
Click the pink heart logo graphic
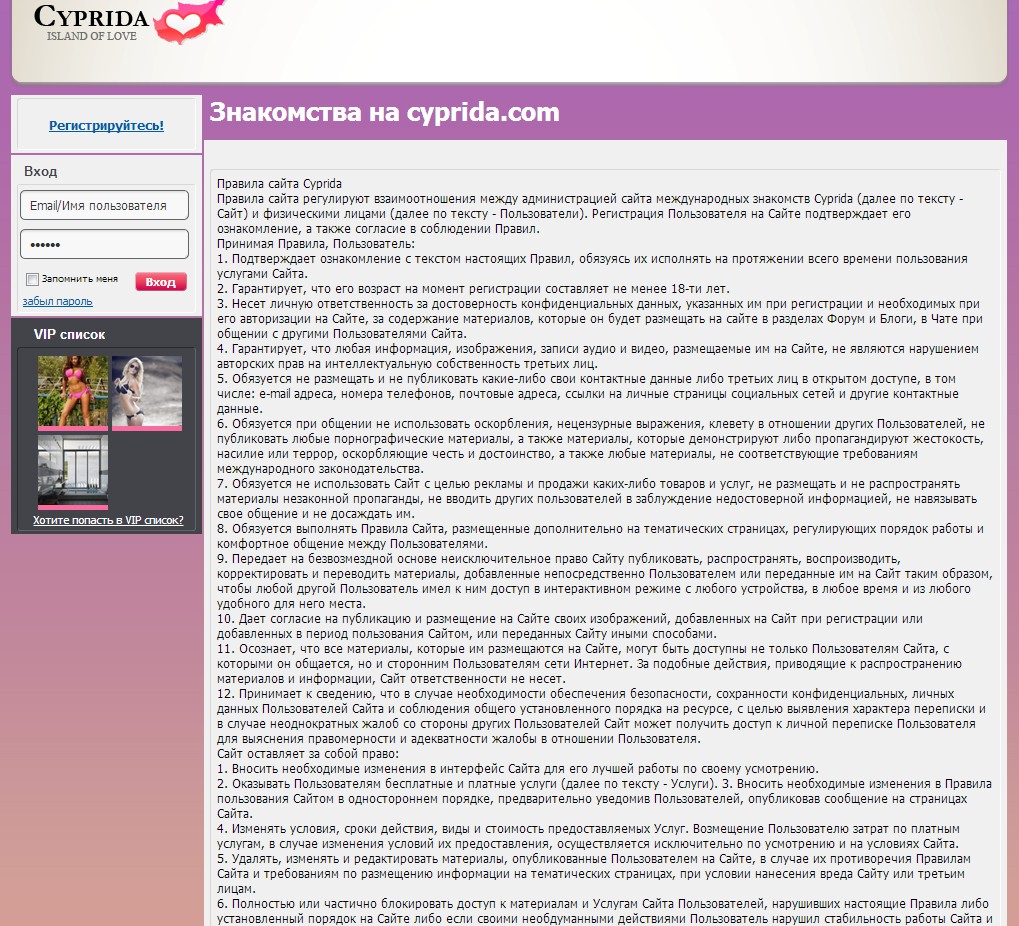189,22
